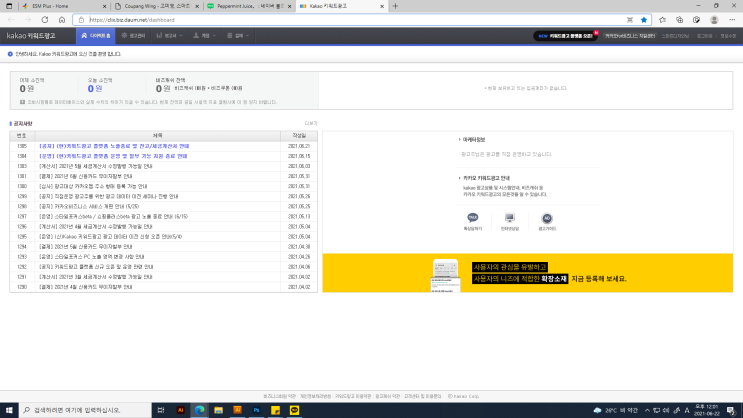
Task: Open notice 1295 ending with (5/4)
Action: (x=110, y=236)
